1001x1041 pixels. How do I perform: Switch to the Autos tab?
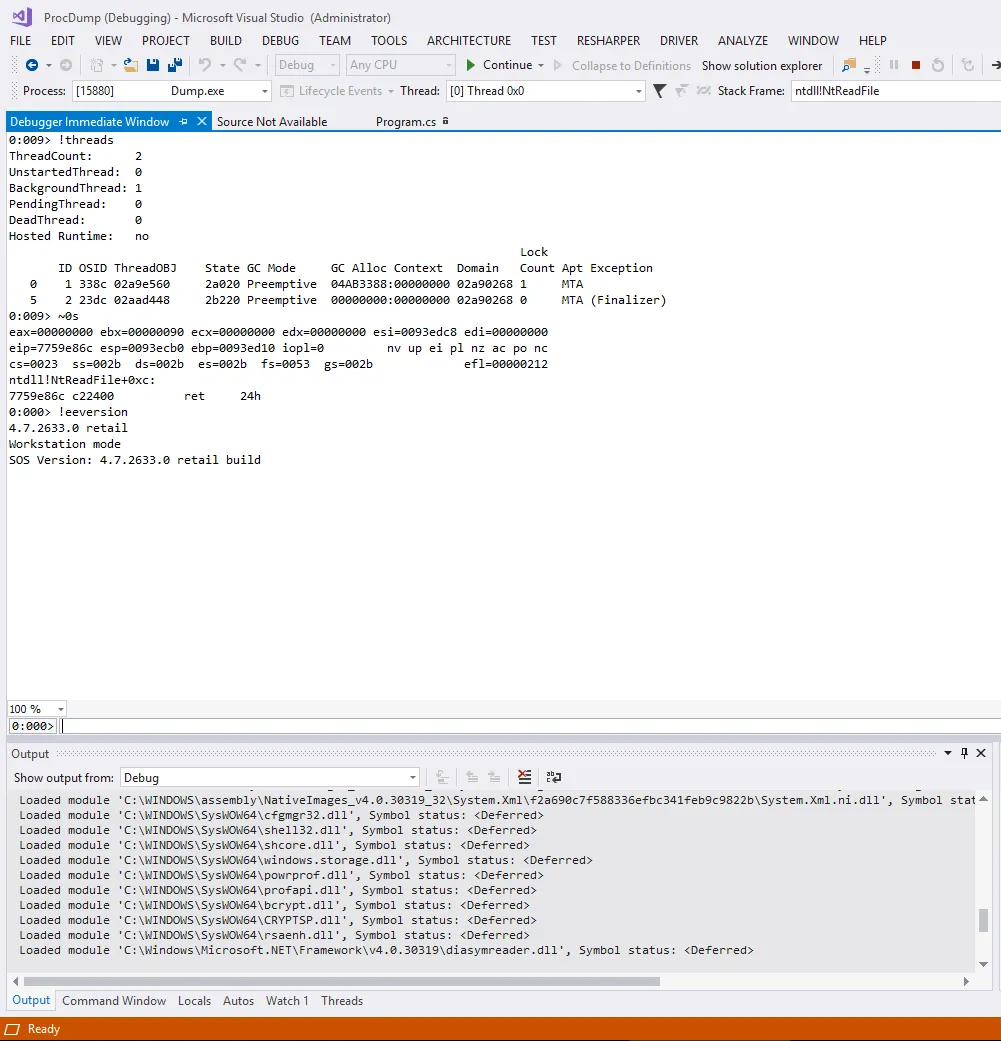pyautogui.click(x=238, y=1001)
